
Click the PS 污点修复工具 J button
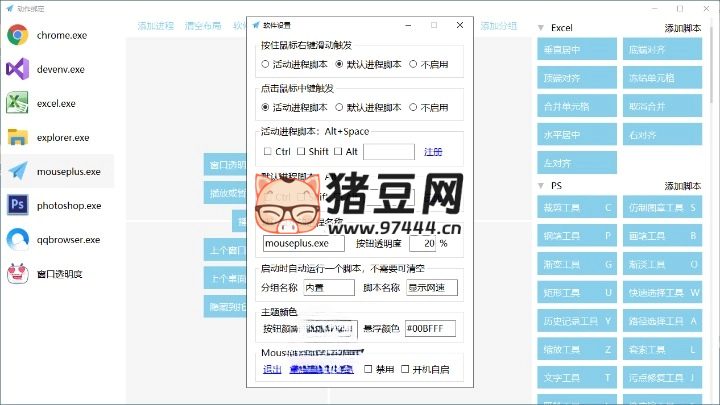[x=662, y=377]
